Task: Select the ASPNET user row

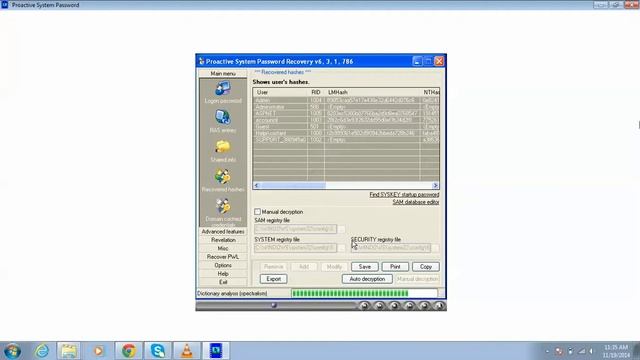Action: (x=346, y=113)
